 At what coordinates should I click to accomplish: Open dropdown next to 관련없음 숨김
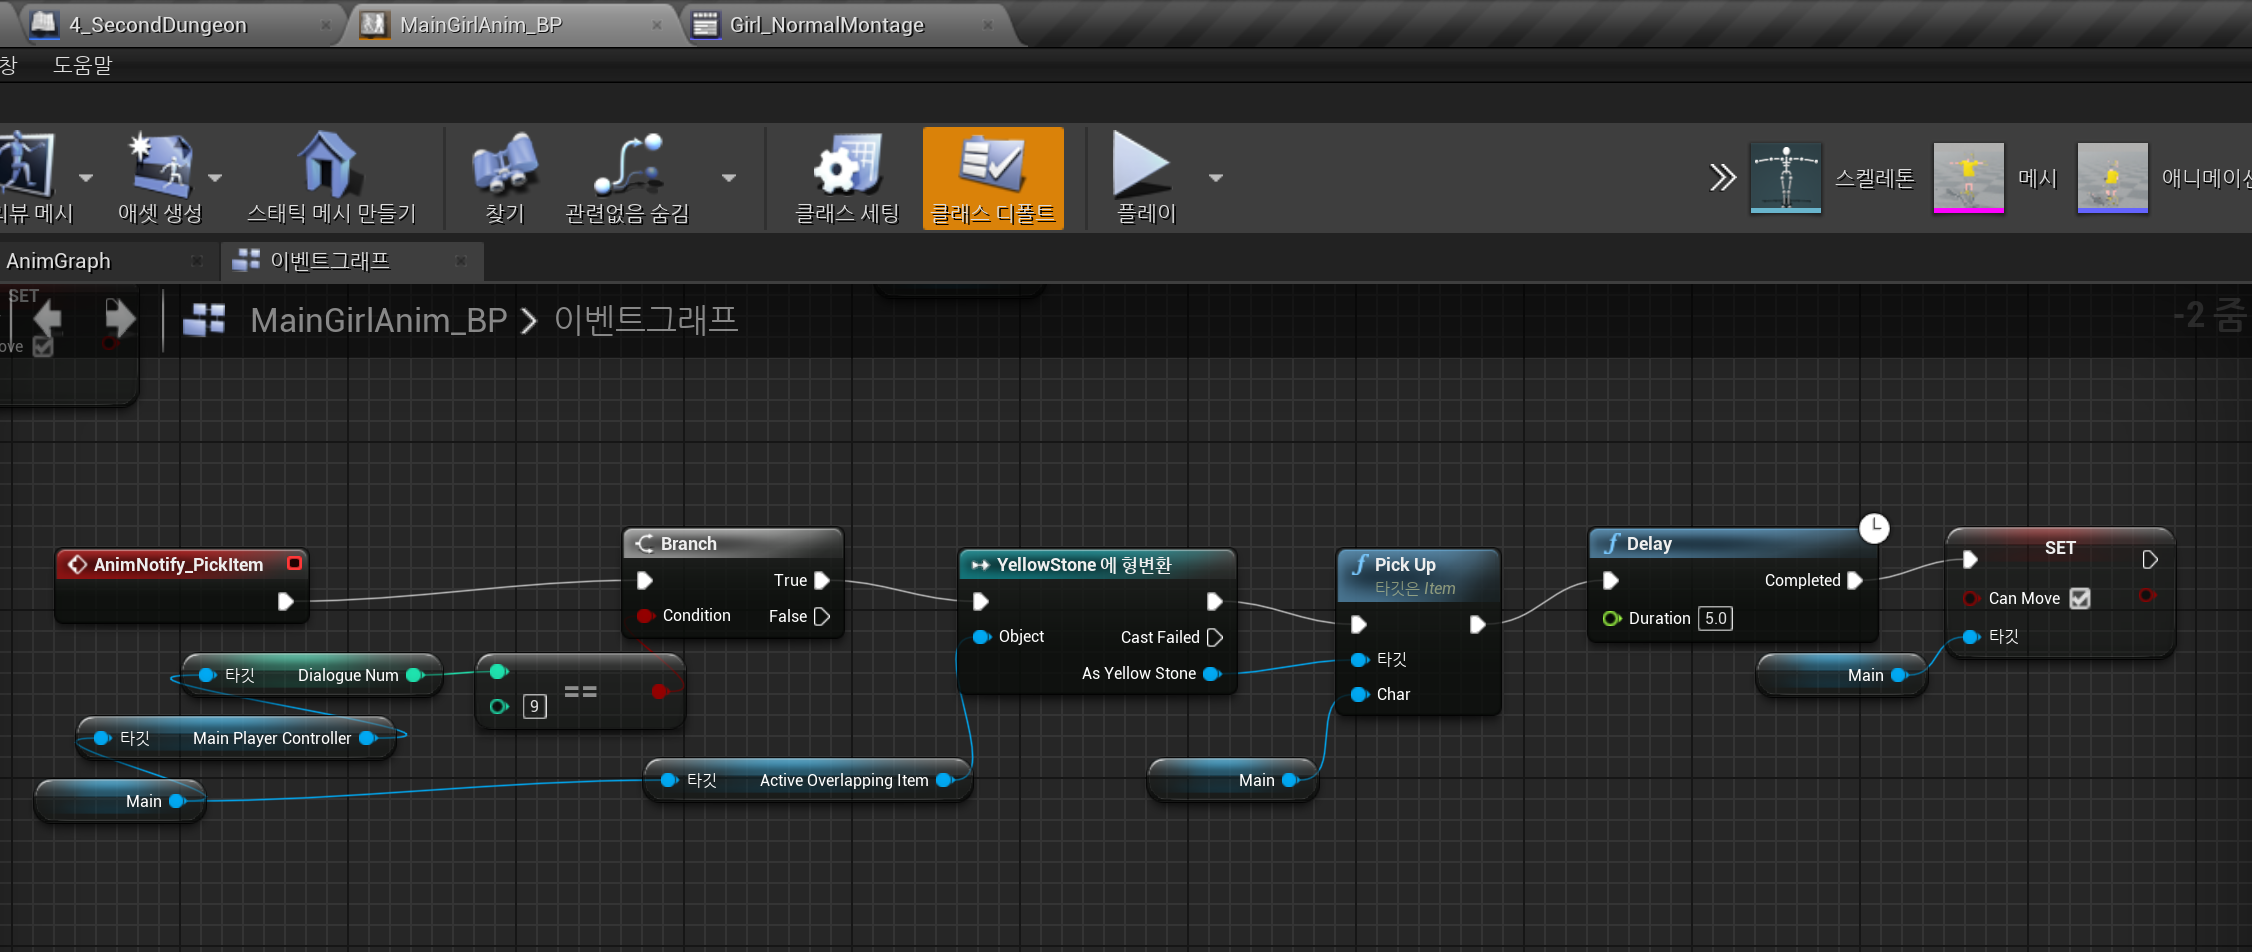[x=729, y=178]
